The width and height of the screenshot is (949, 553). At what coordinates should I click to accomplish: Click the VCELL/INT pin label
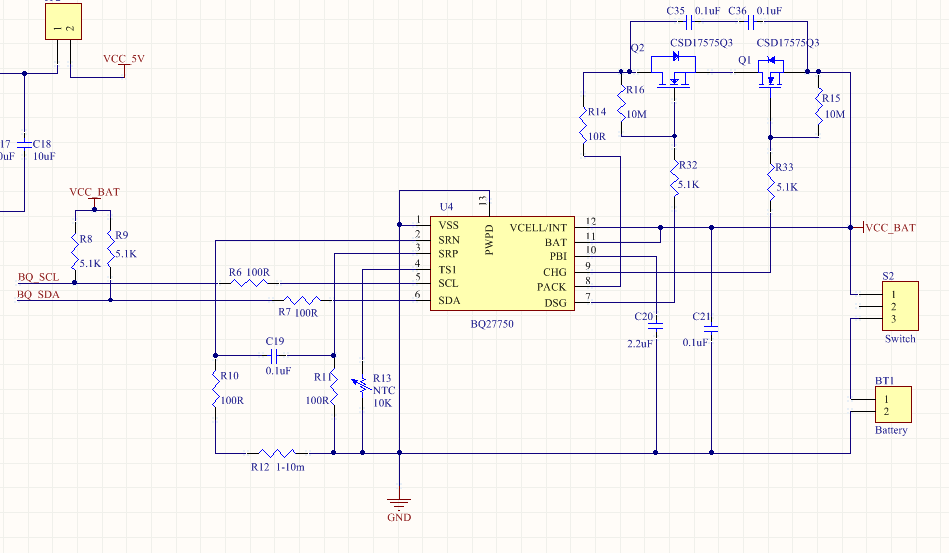pos(538,228)
